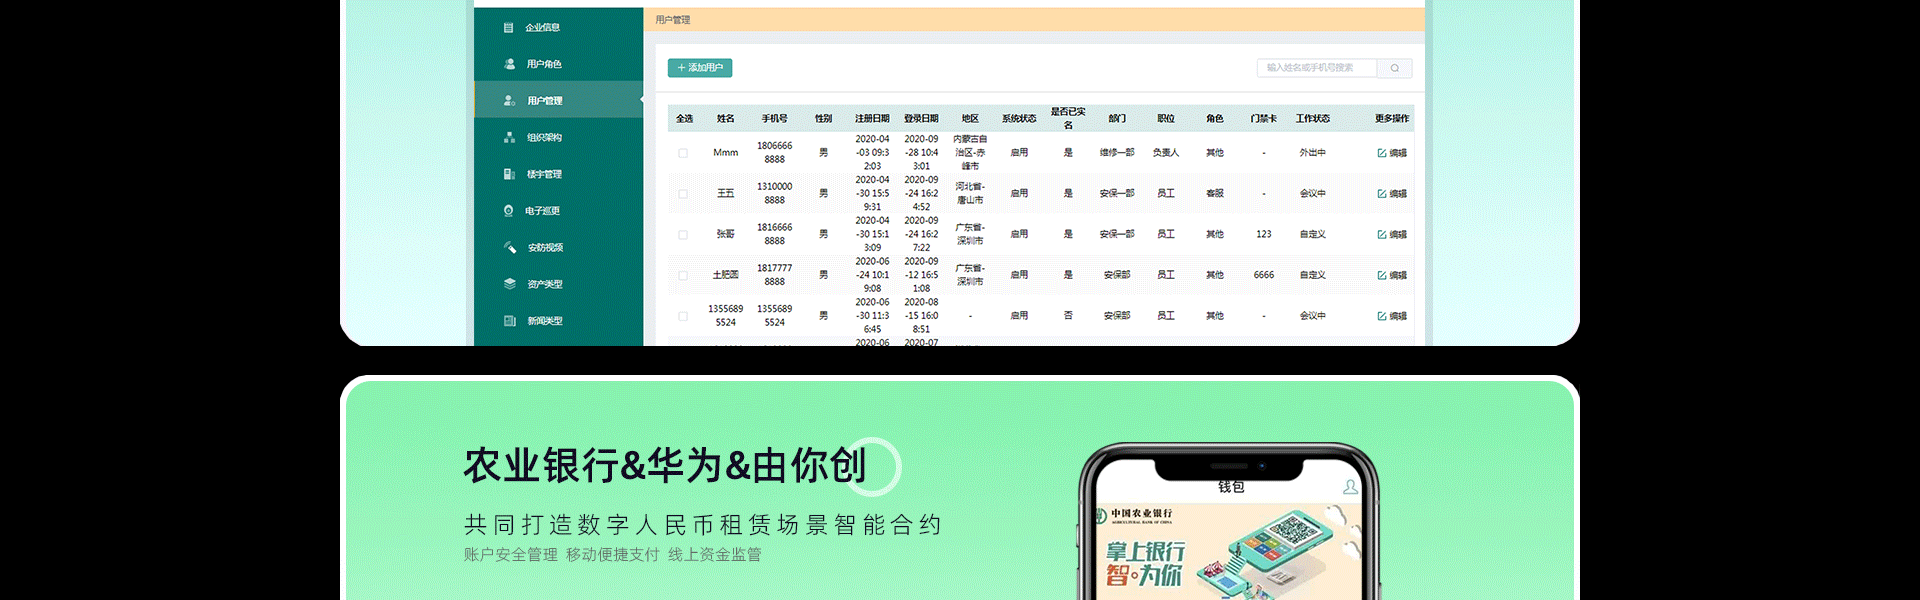The height and width of the screenshot is (600, 1920).
Task: Click the search magnifier icon
Action: click(x=1394, y=68)
